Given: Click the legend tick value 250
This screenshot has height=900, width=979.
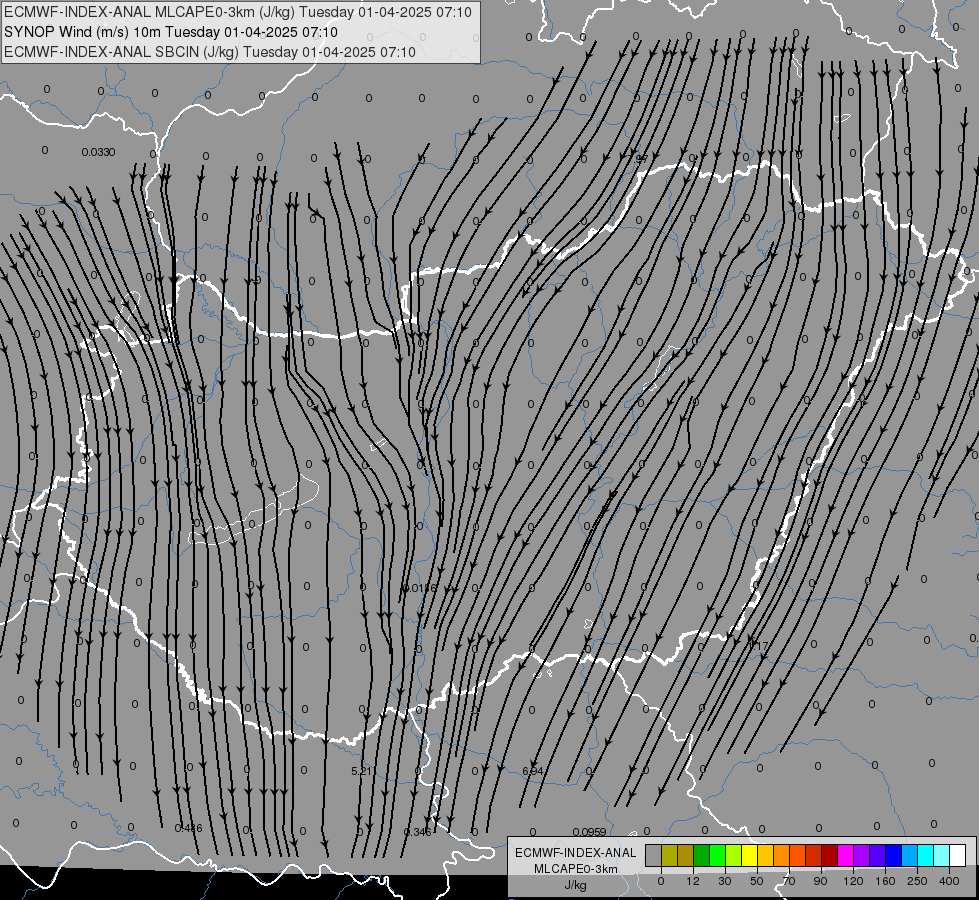Looking at the screenshot, I should coord(917,881).
